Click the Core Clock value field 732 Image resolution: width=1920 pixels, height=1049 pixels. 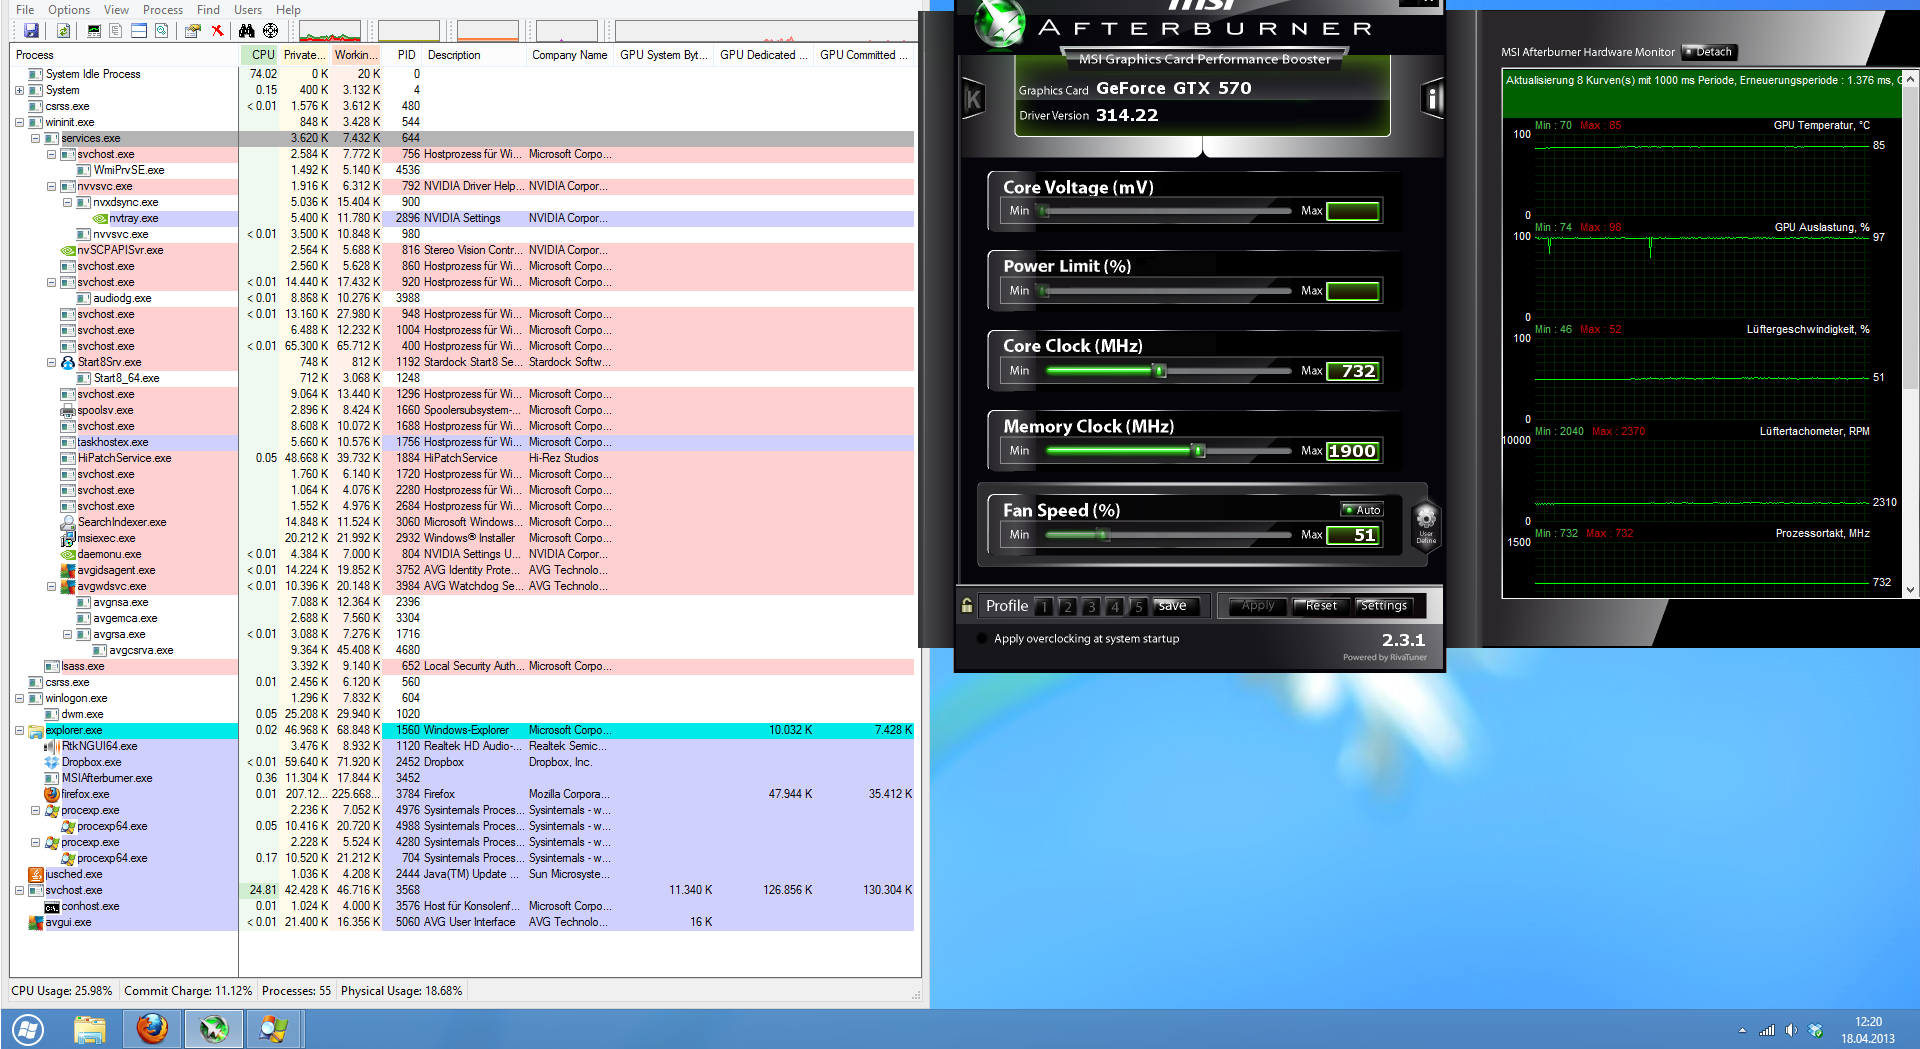1353,371
